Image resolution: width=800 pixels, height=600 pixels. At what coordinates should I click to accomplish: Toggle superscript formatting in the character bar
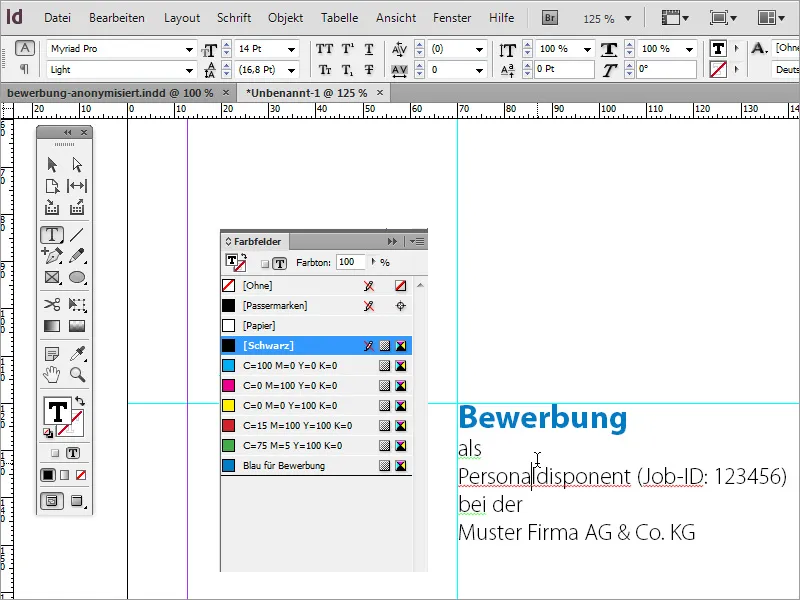(x=347, y=48)
